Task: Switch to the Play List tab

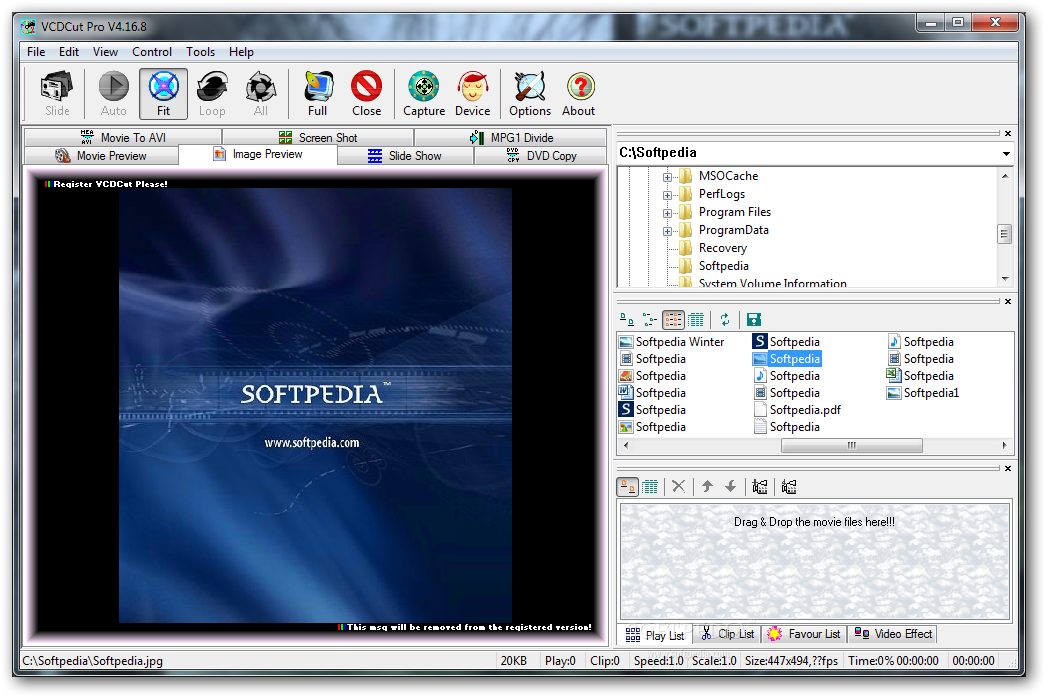Action: (656, 635)
